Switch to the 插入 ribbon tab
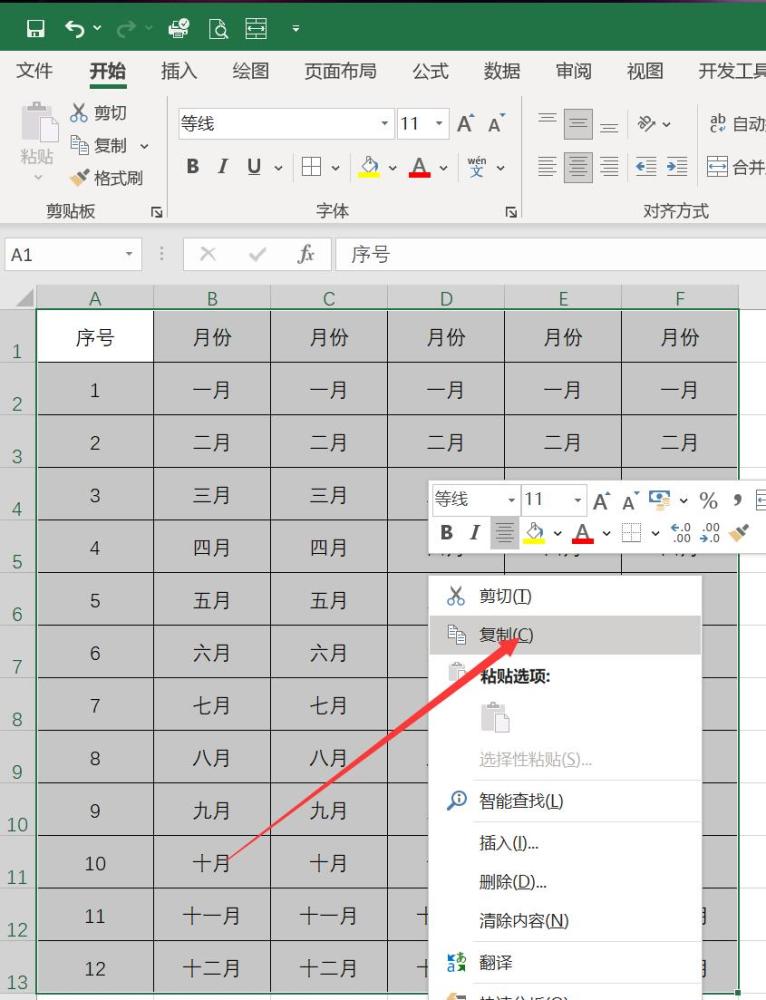Viewport: 766px width, 1000px height. coord(179,71)
